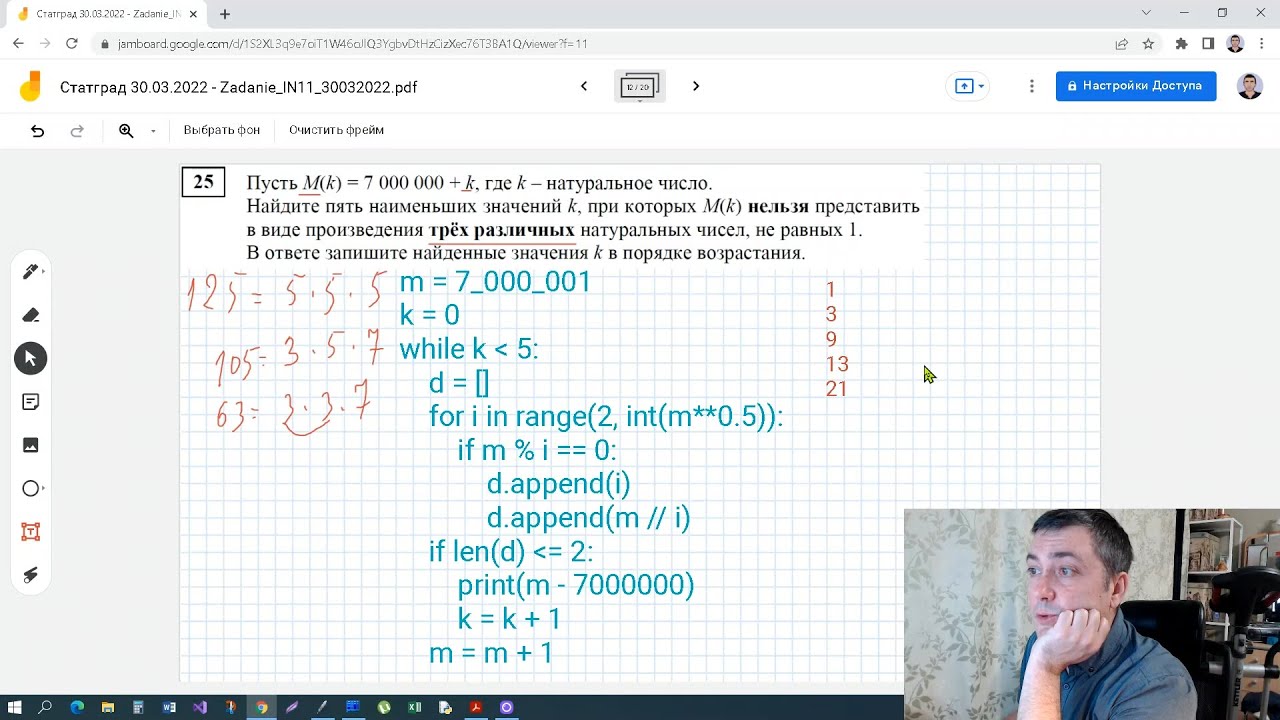The image size is (1280, 720).
Task: Open File Explorer from the taskbar
Action: (x=108, y=707)
